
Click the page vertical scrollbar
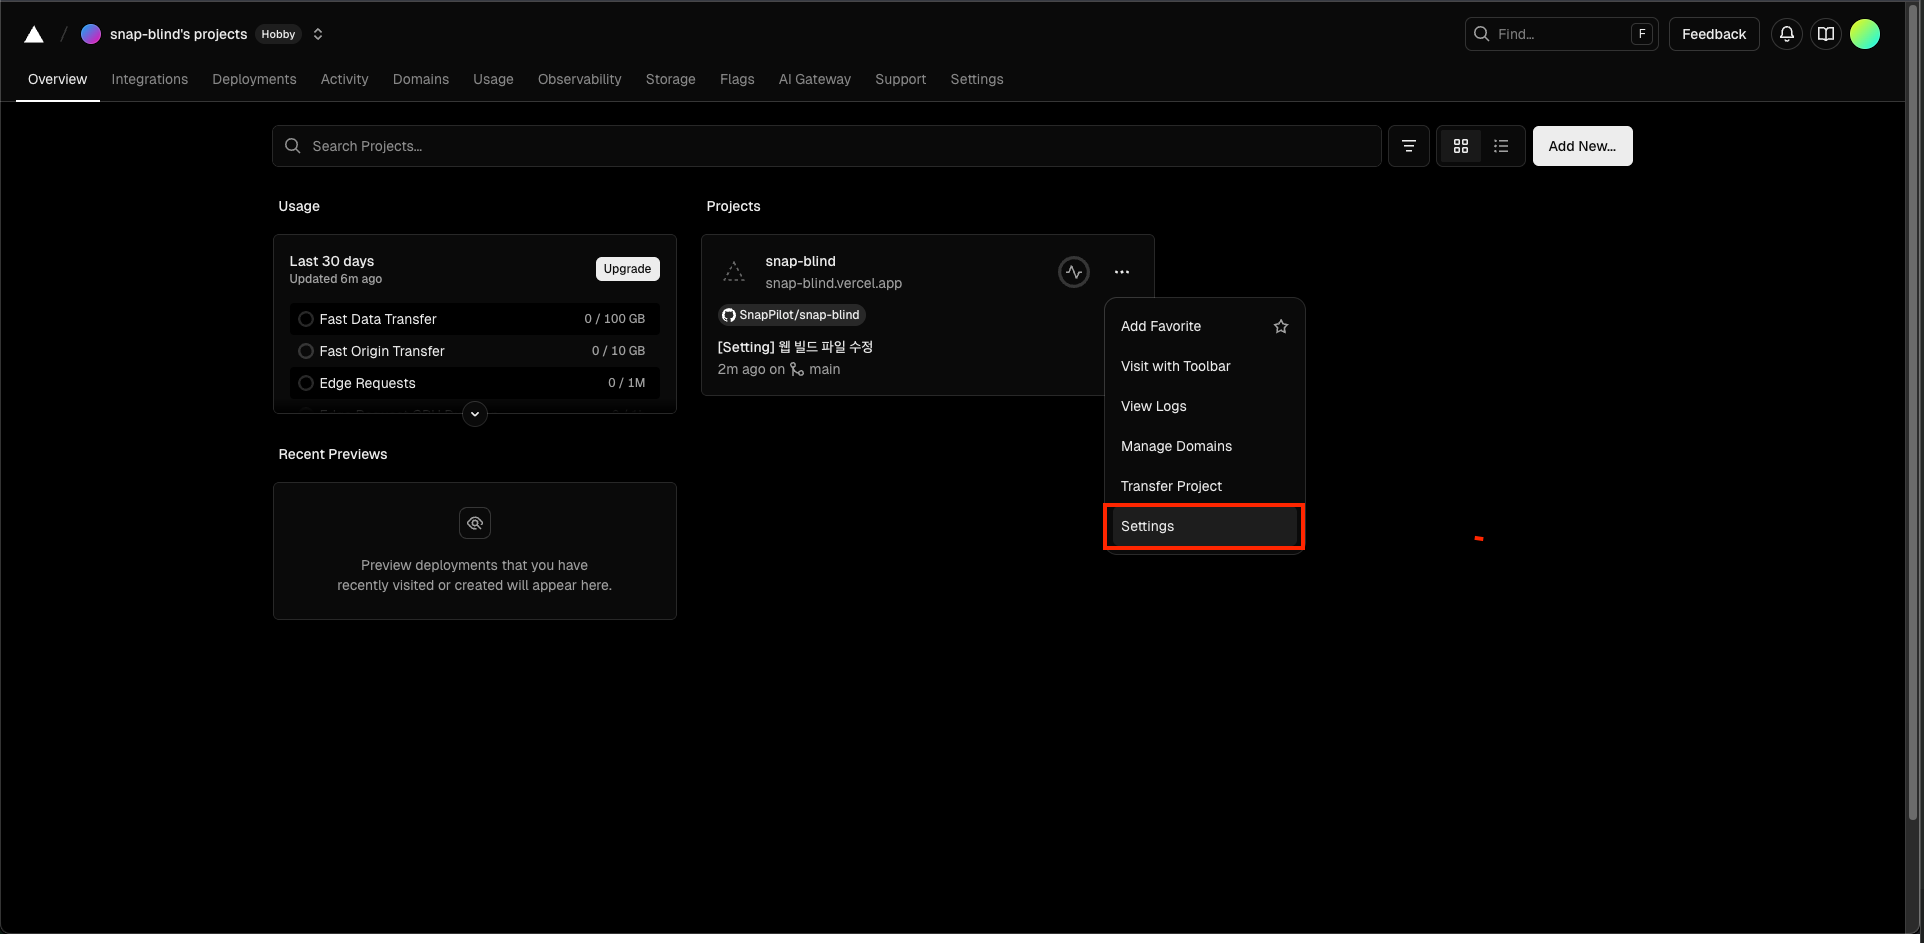tap(1914, 410)
